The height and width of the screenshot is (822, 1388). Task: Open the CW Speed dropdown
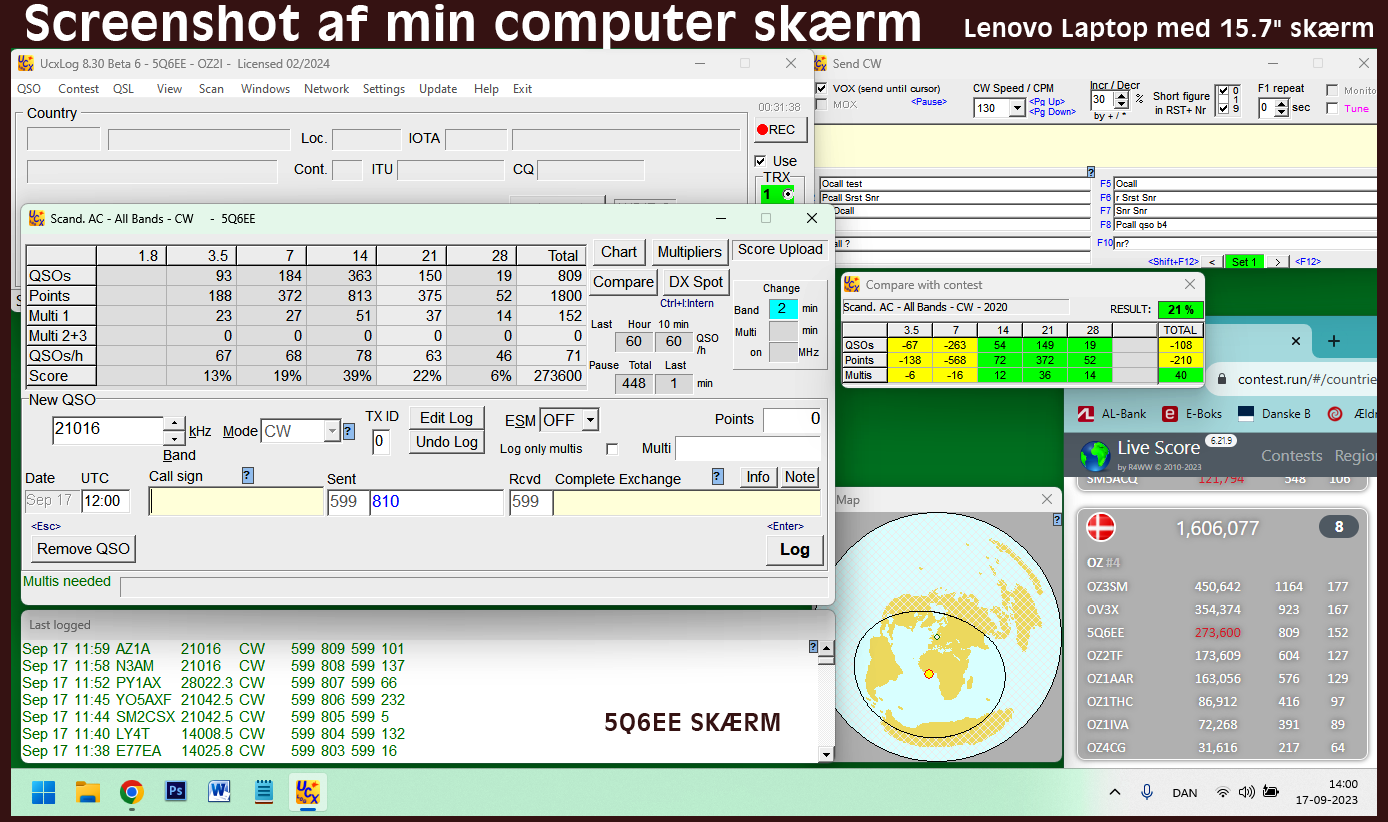click(x=1017, y=108)
